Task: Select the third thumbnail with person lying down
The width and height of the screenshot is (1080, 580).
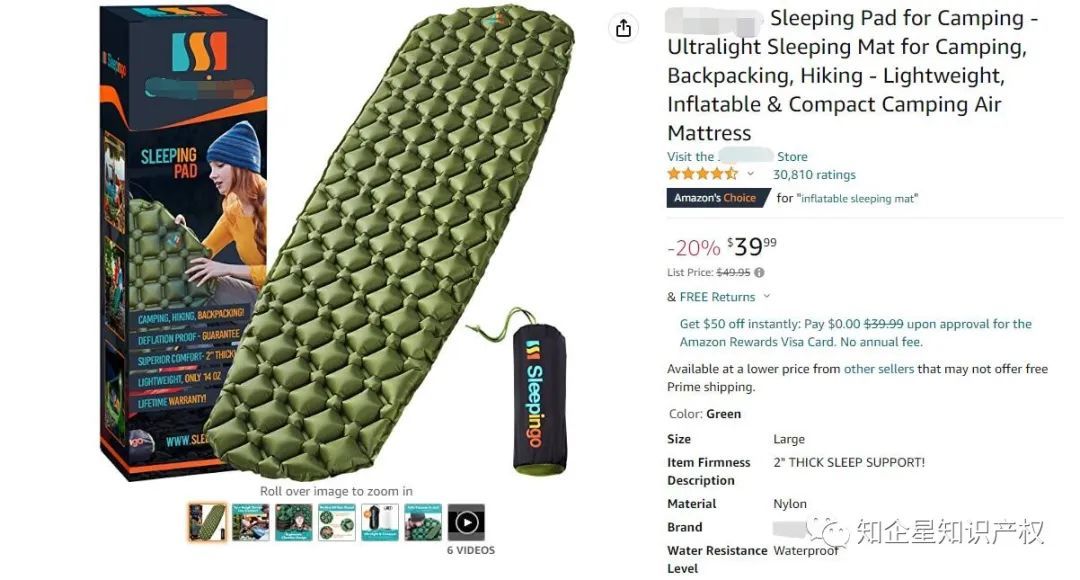Action: (294, 522)
